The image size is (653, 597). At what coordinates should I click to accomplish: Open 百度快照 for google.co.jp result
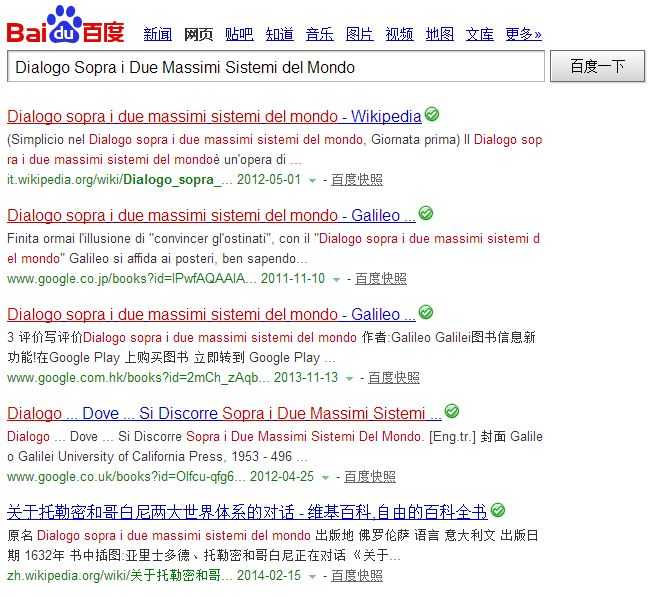[381, 279]
